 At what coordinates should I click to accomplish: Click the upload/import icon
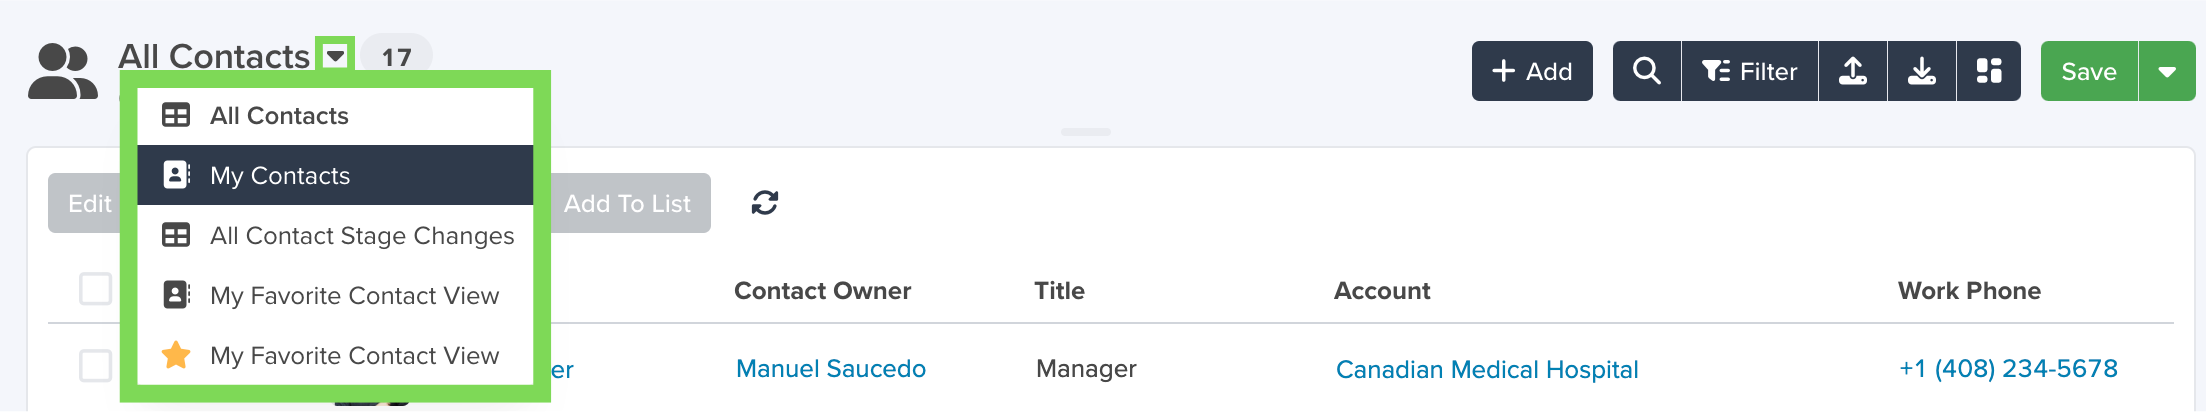1853,71
